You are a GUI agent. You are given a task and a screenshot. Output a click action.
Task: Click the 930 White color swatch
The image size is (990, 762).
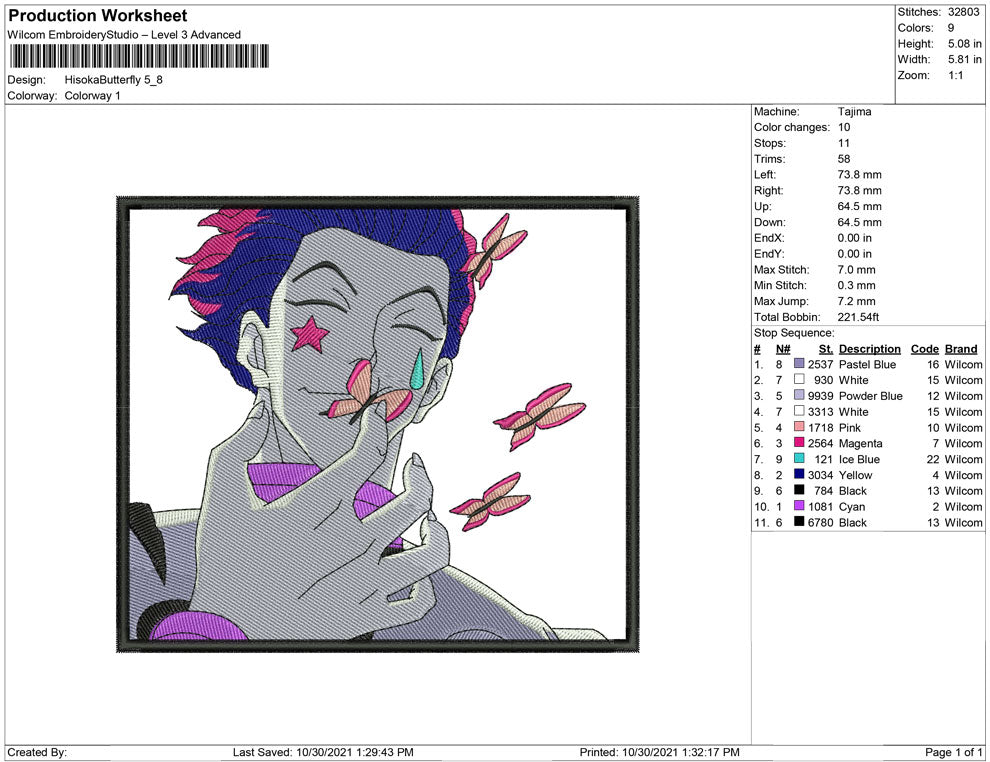pos(799,379)
